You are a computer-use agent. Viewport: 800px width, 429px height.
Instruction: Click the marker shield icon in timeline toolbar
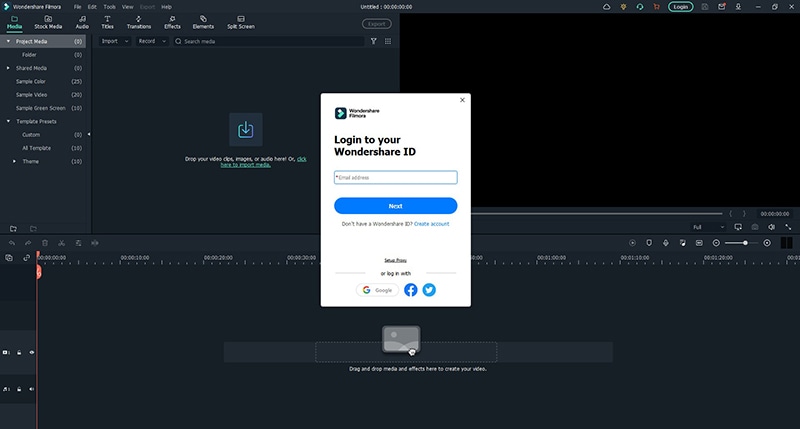pyautogui.click(x=649, y=243)
